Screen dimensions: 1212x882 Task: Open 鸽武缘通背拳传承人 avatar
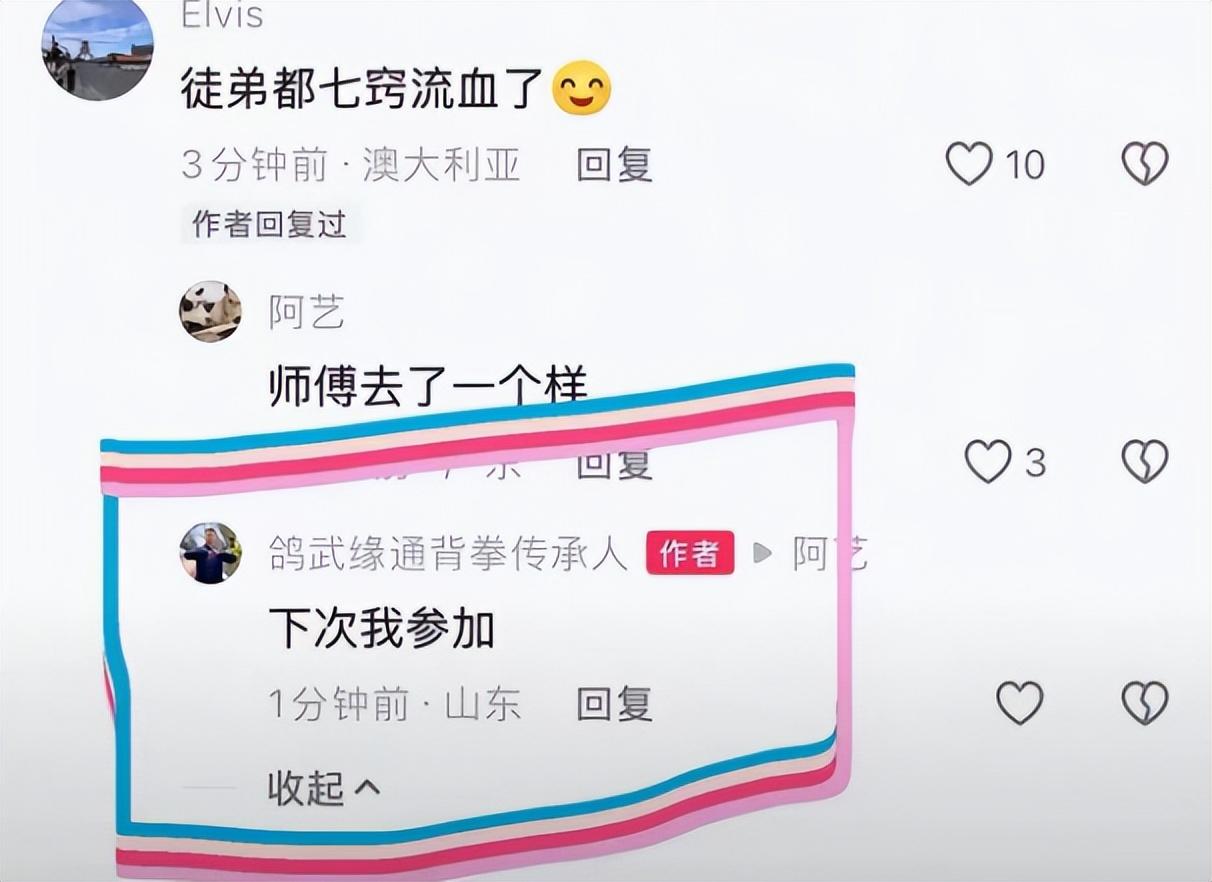pyautogui.click(x=210, y=553)
